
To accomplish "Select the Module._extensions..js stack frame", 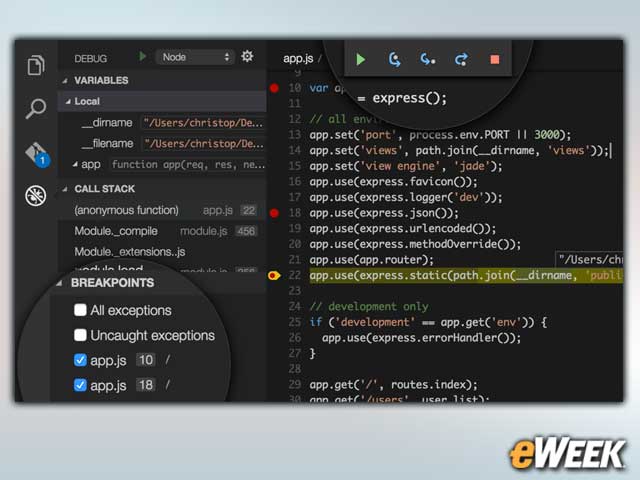I will coord(162,251).
